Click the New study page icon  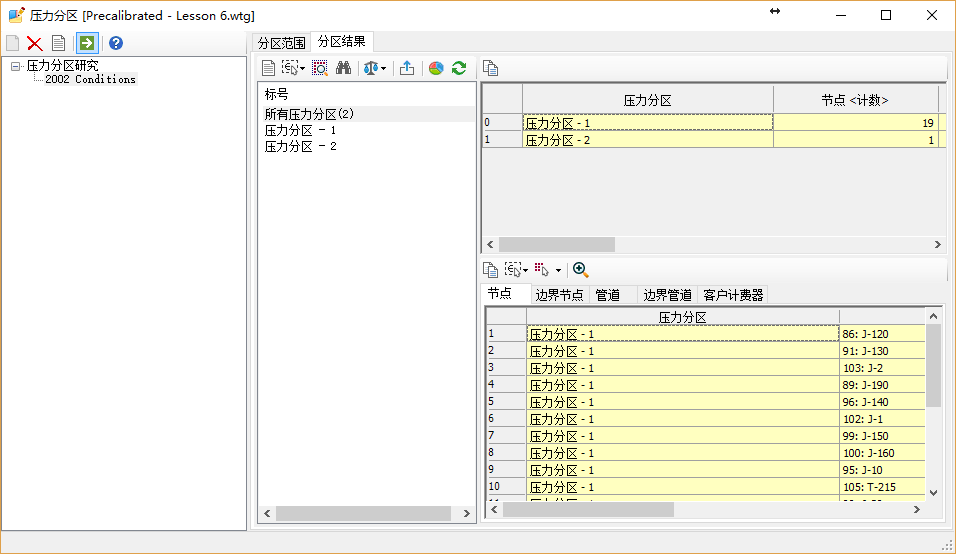coord(13,43)
